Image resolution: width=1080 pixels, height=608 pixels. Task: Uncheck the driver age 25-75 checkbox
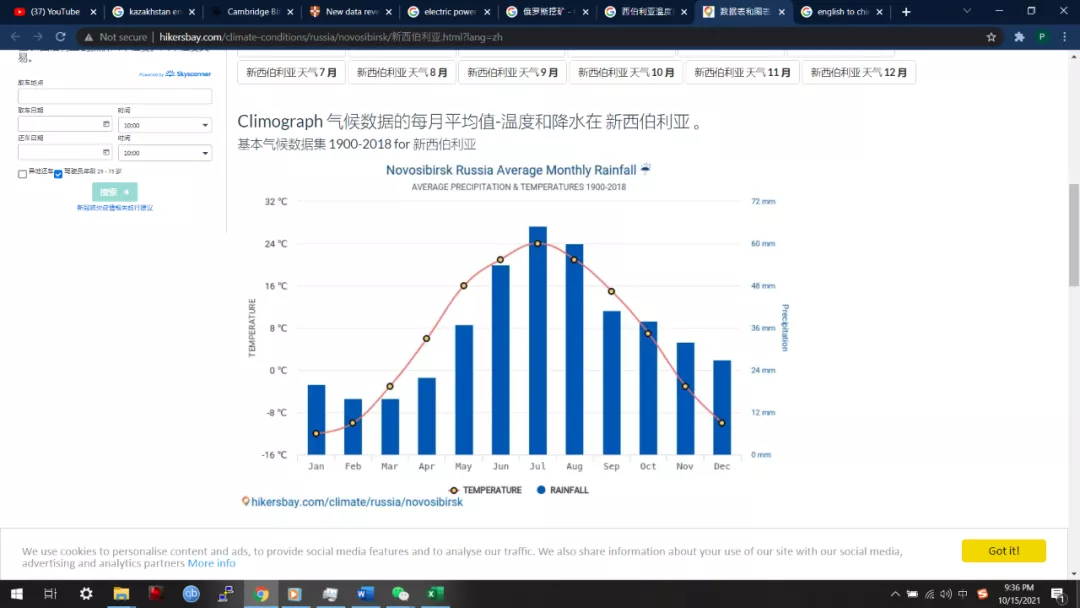click(59, 174)
